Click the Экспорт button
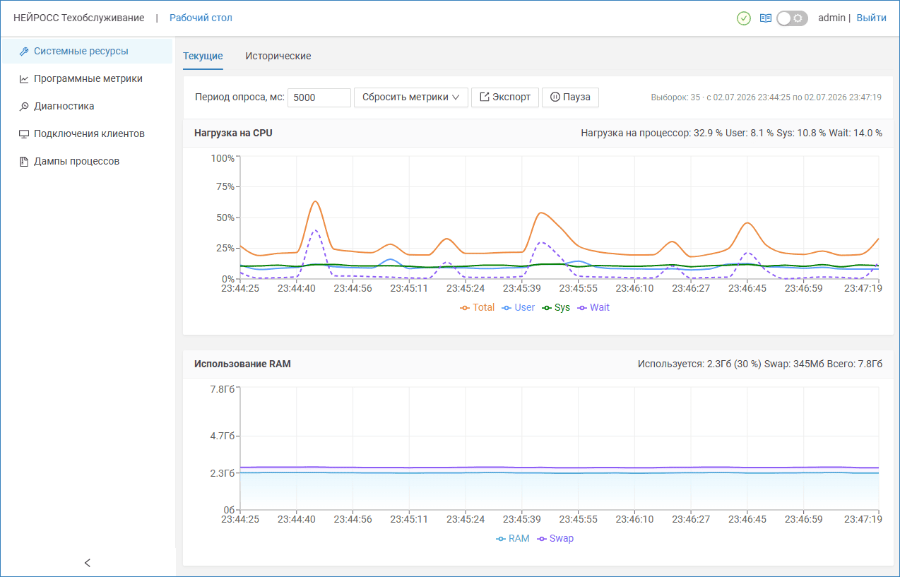This screenshot has height=577, width=900. pyautogui.click(x=505, y=98)
